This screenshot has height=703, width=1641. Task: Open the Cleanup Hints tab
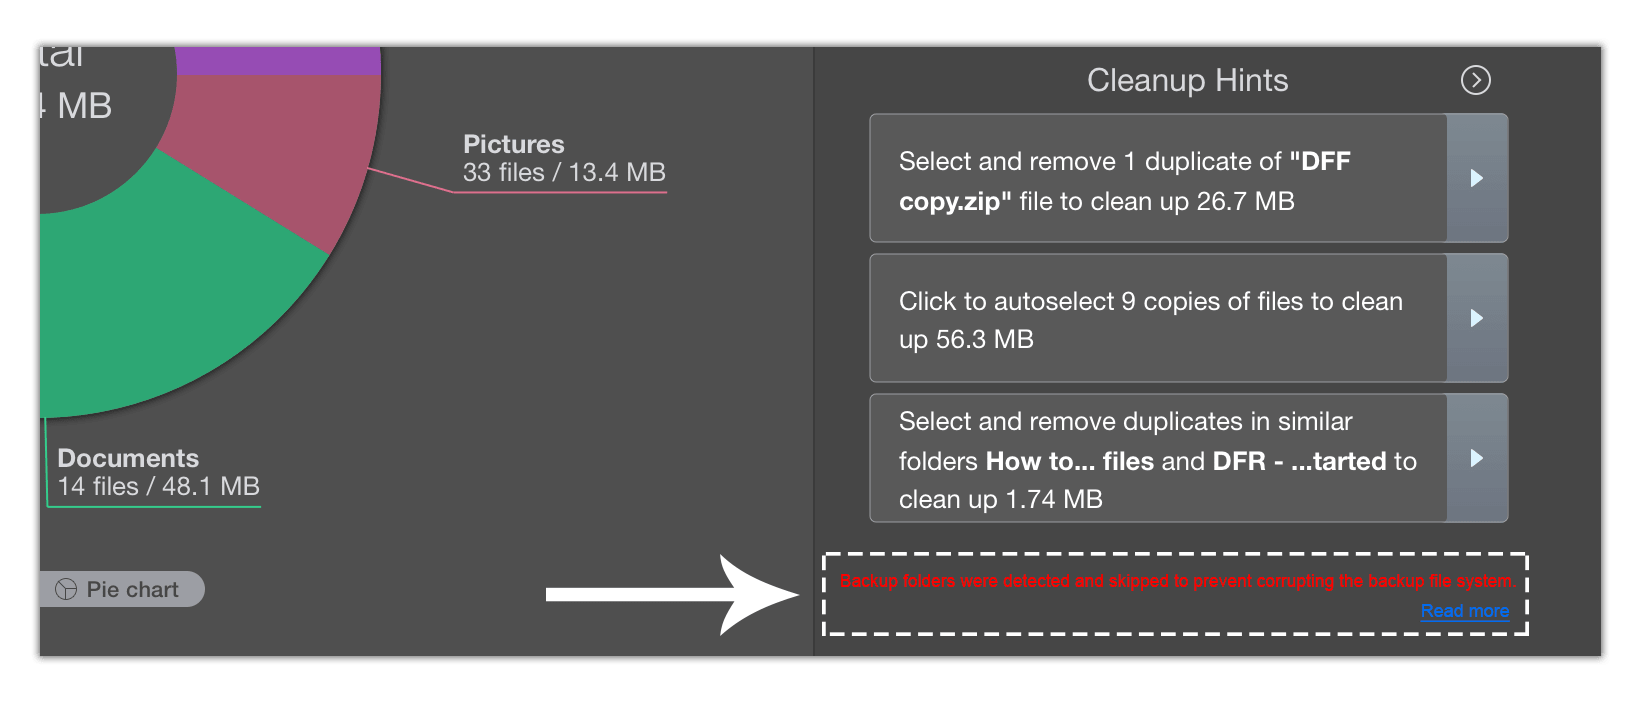[x=1186, y=80]
